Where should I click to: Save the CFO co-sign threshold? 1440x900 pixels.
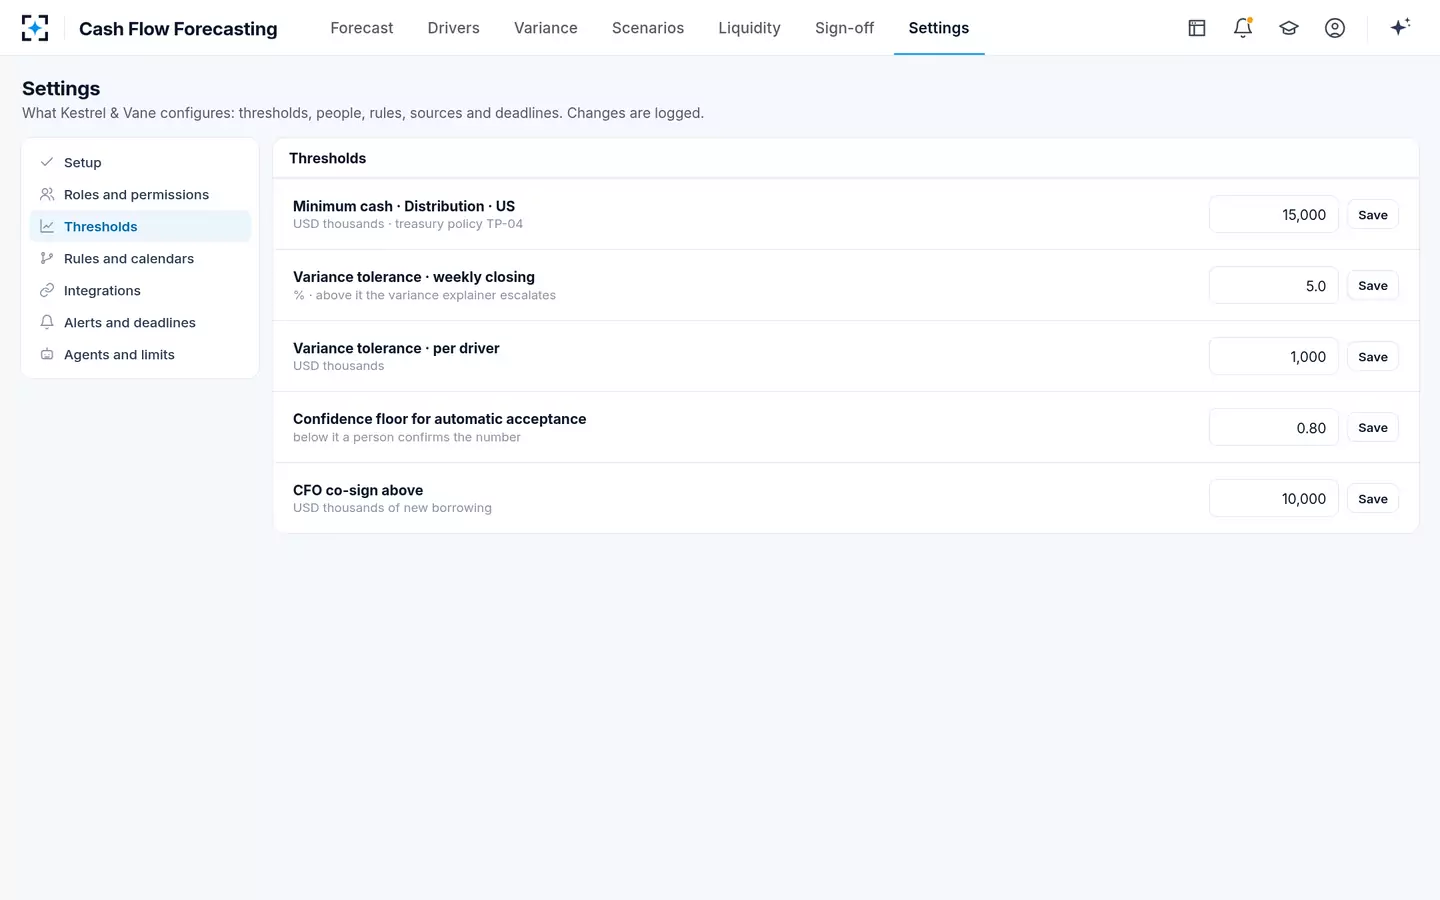coord(1373,499)
